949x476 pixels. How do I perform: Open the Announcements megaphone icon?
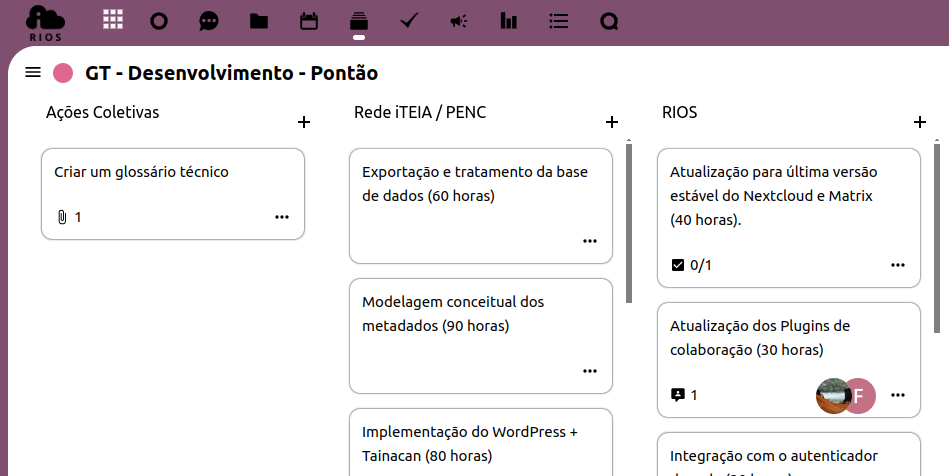click(x=459, y=22)
